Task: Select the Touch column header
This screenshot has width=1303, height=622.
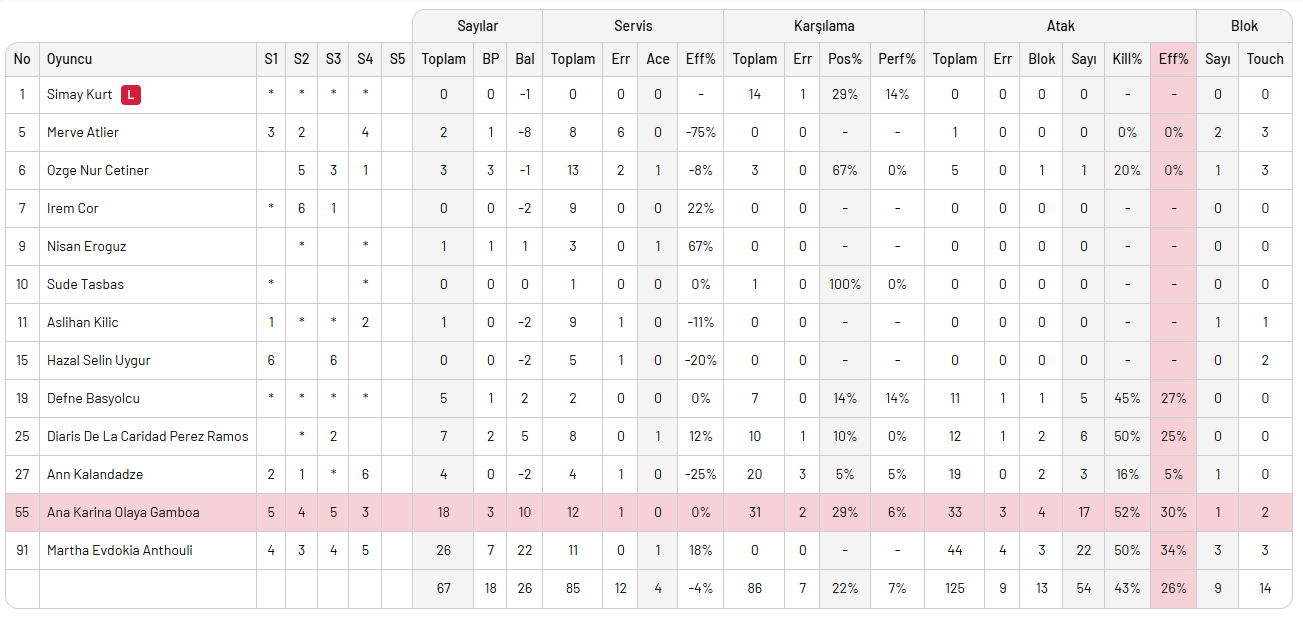Action: (x=1265, y=59)
